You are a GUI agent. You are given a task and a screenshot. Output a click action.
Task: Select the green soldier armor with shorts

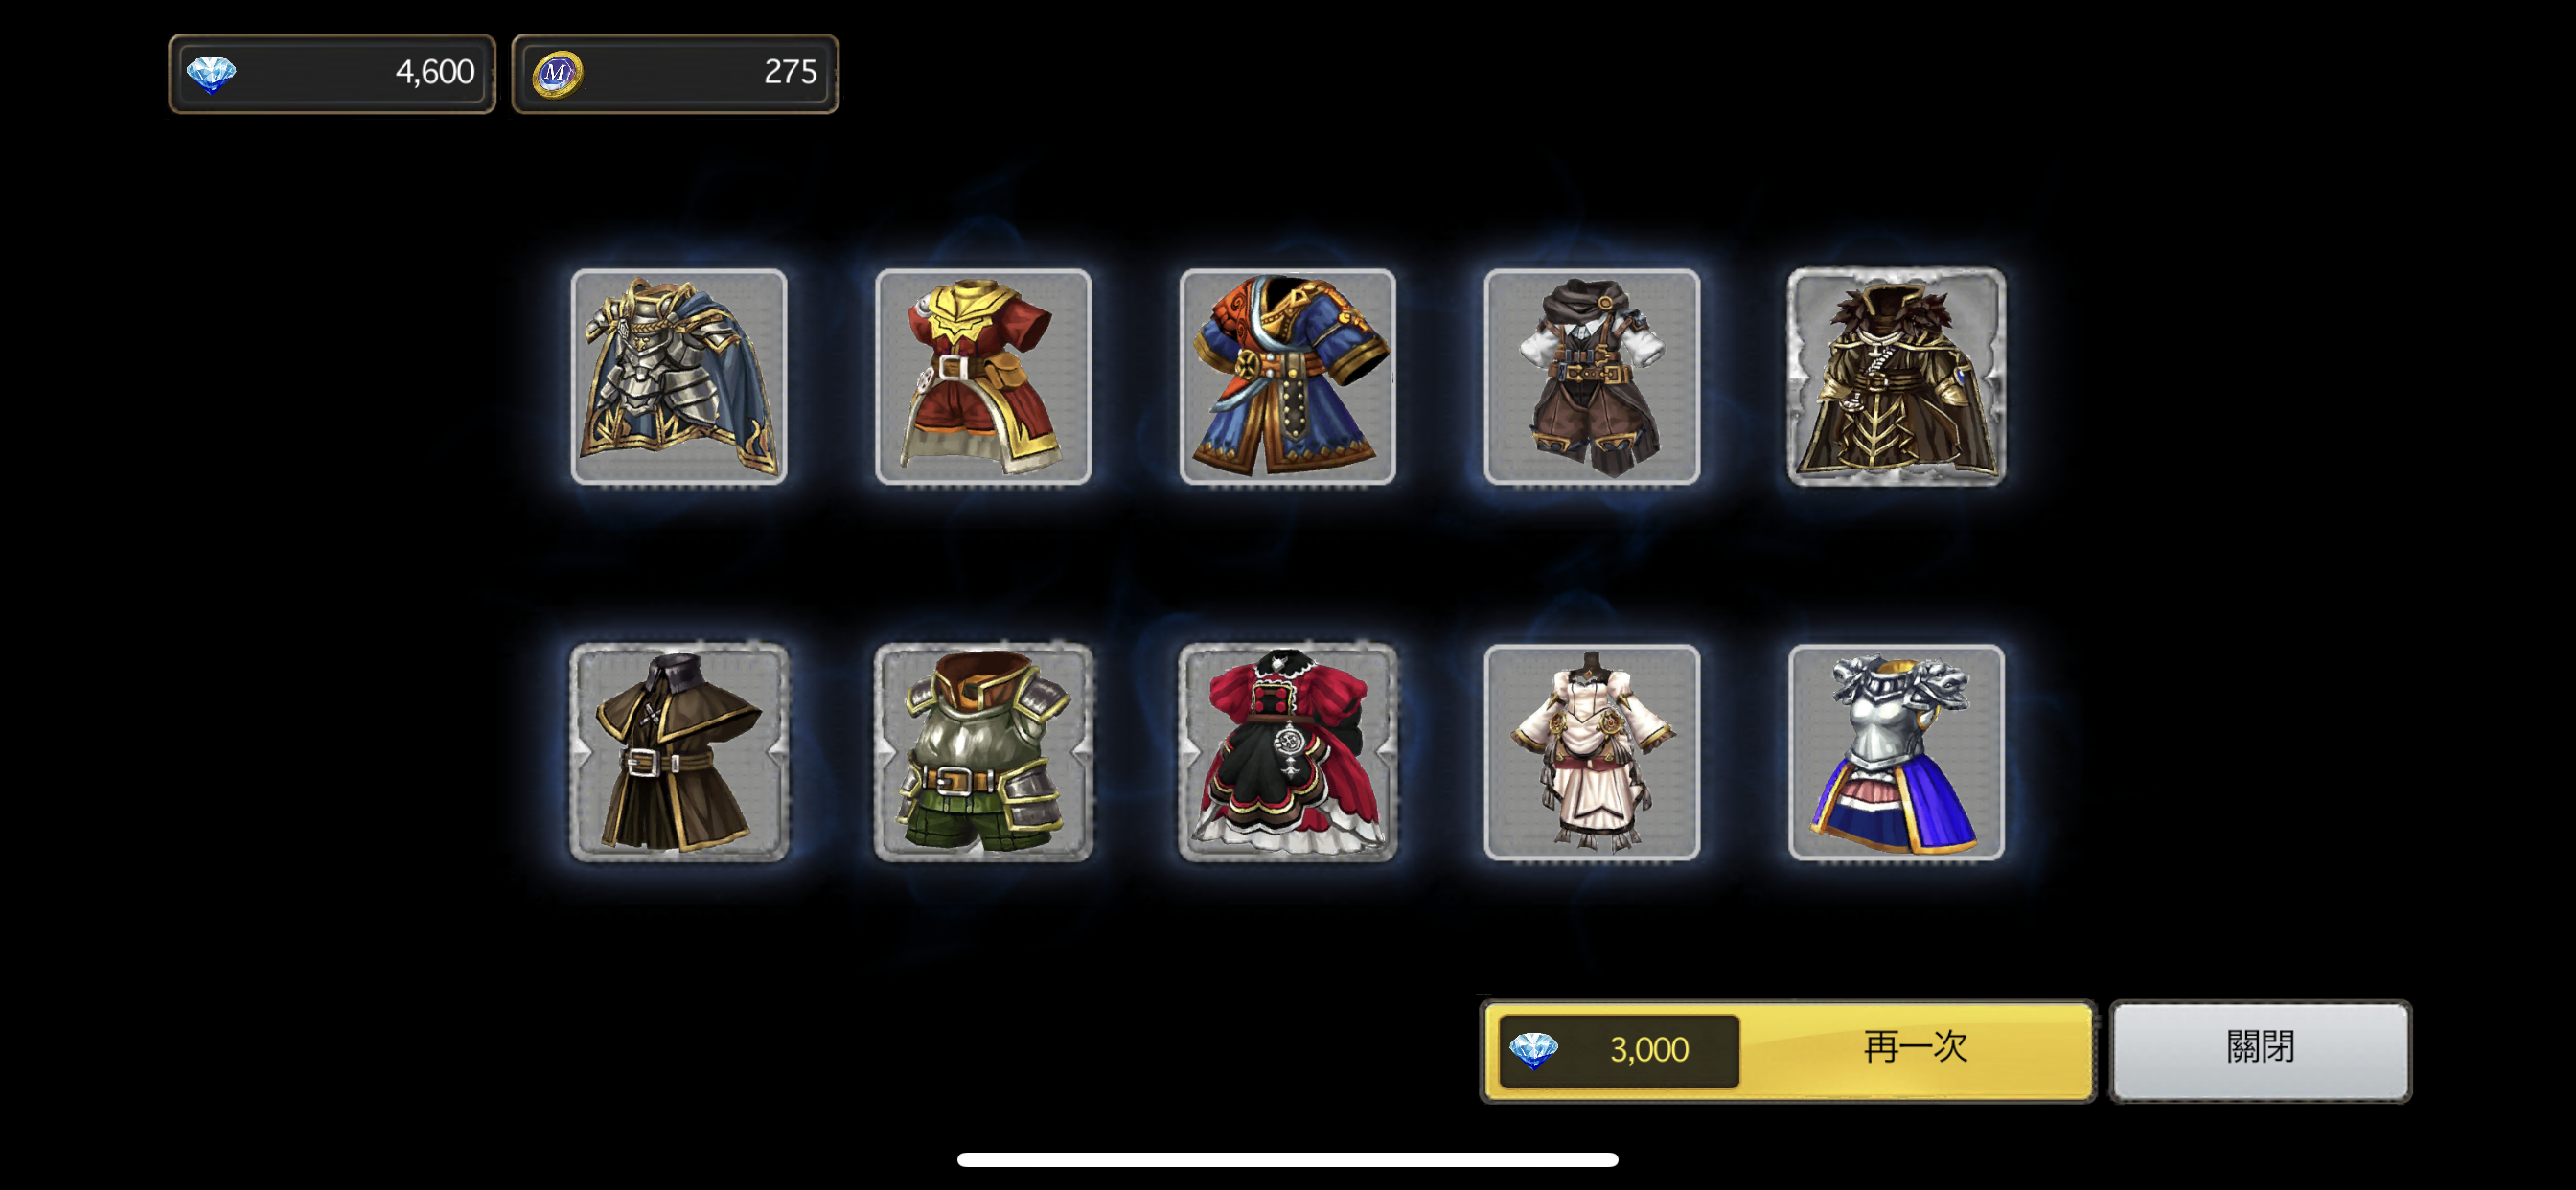coord(983,752)
